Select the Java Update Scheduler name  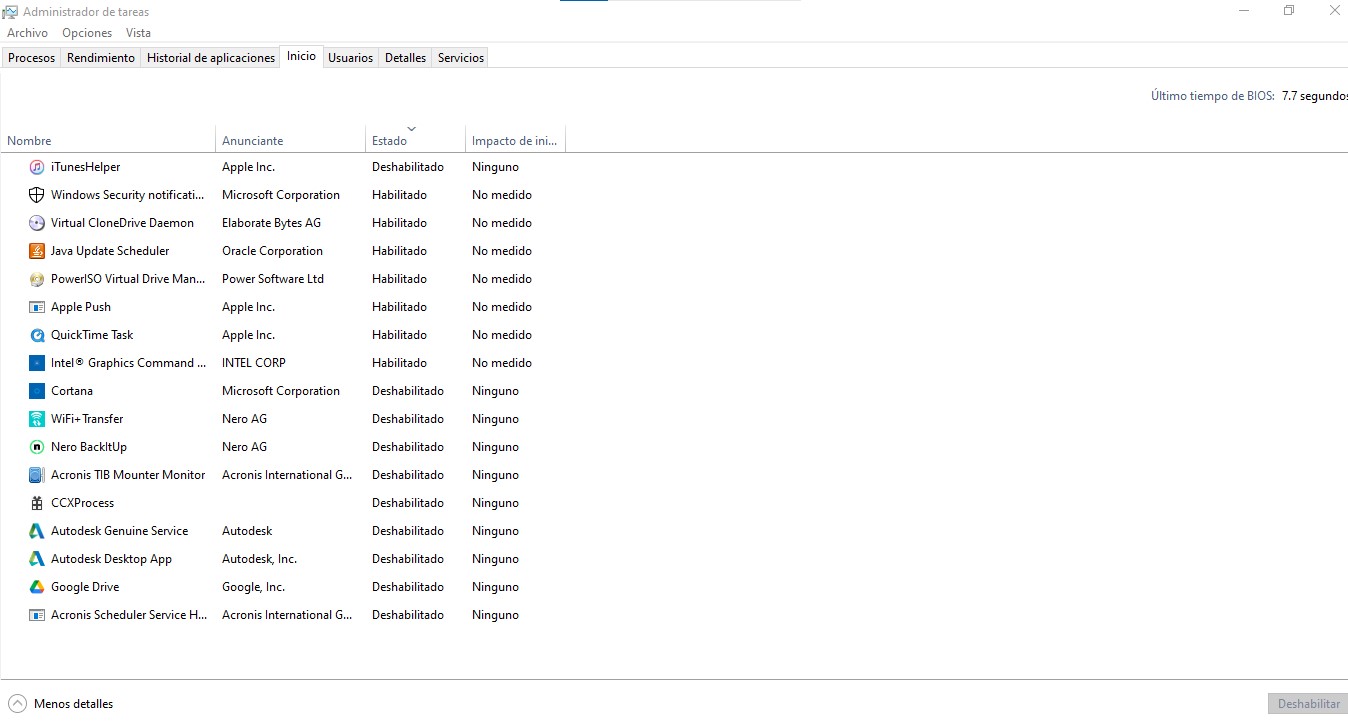[x=110, y=251]
